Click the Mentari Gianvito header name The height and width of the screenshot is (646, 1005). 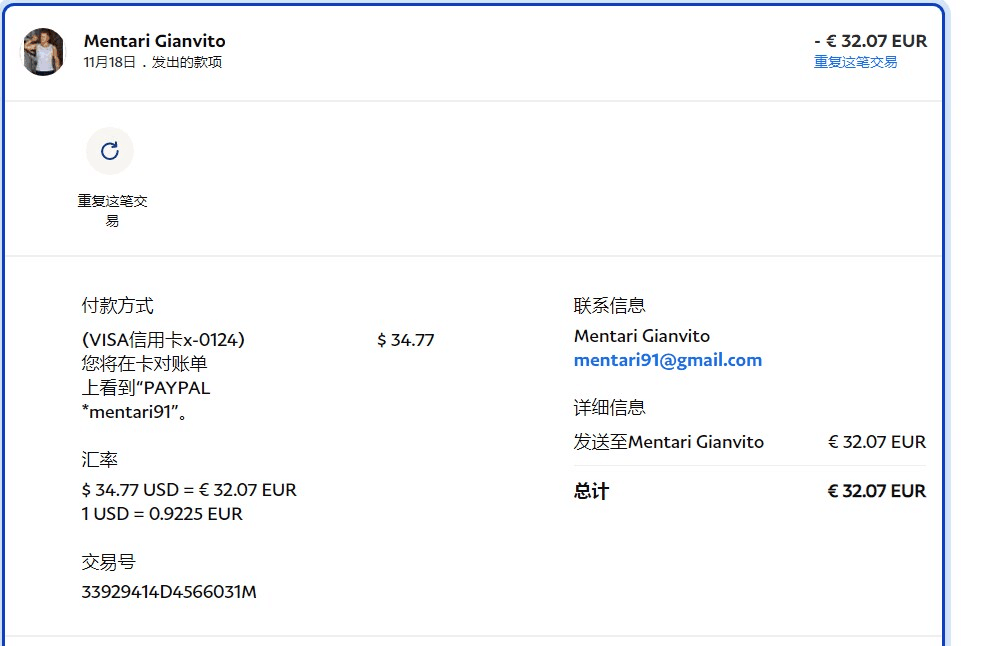pyautogui.click(x=154, y=41)
